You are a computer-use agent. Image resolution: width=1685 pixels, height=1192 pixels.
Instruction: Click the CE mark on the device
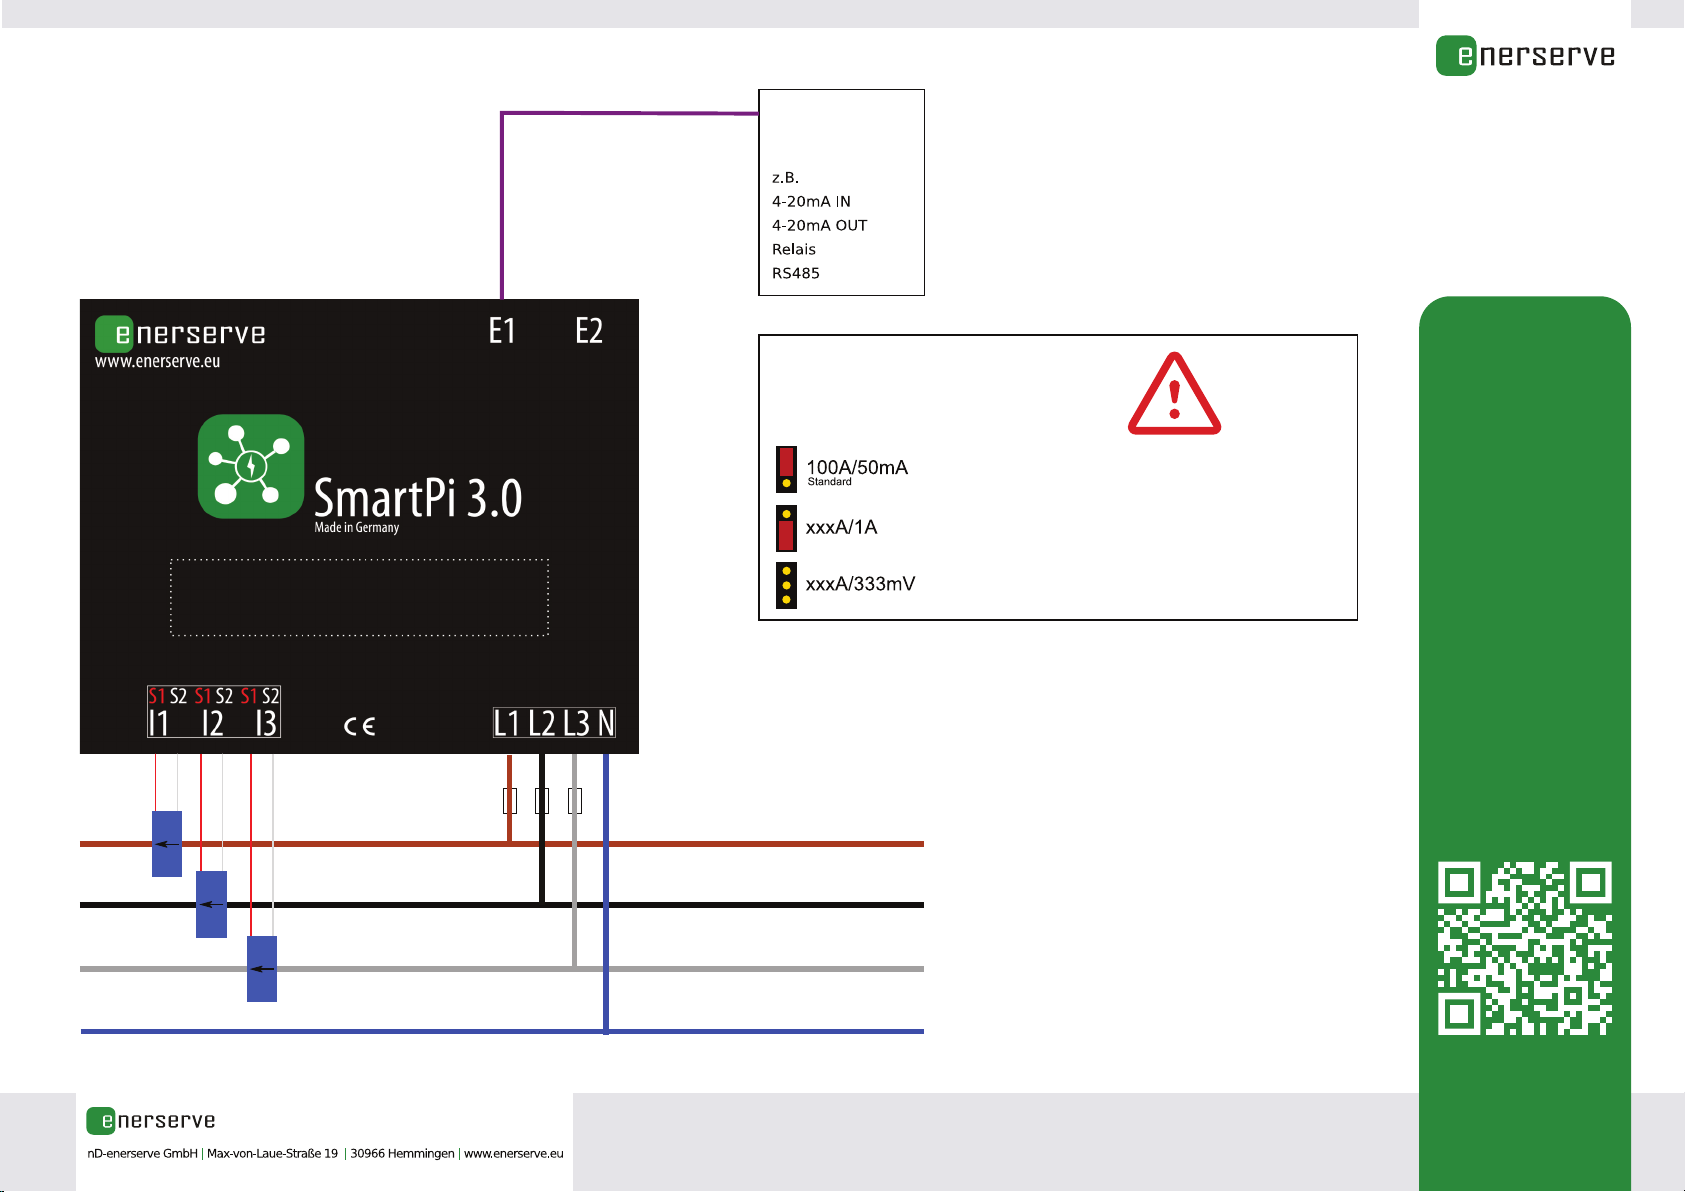coord(359,726)
